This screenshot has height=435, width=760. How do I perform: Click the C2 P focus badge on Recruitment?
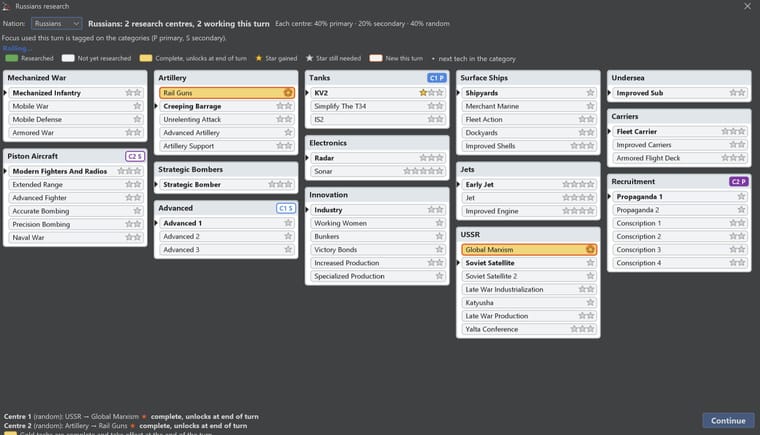(x=739, y=181)
